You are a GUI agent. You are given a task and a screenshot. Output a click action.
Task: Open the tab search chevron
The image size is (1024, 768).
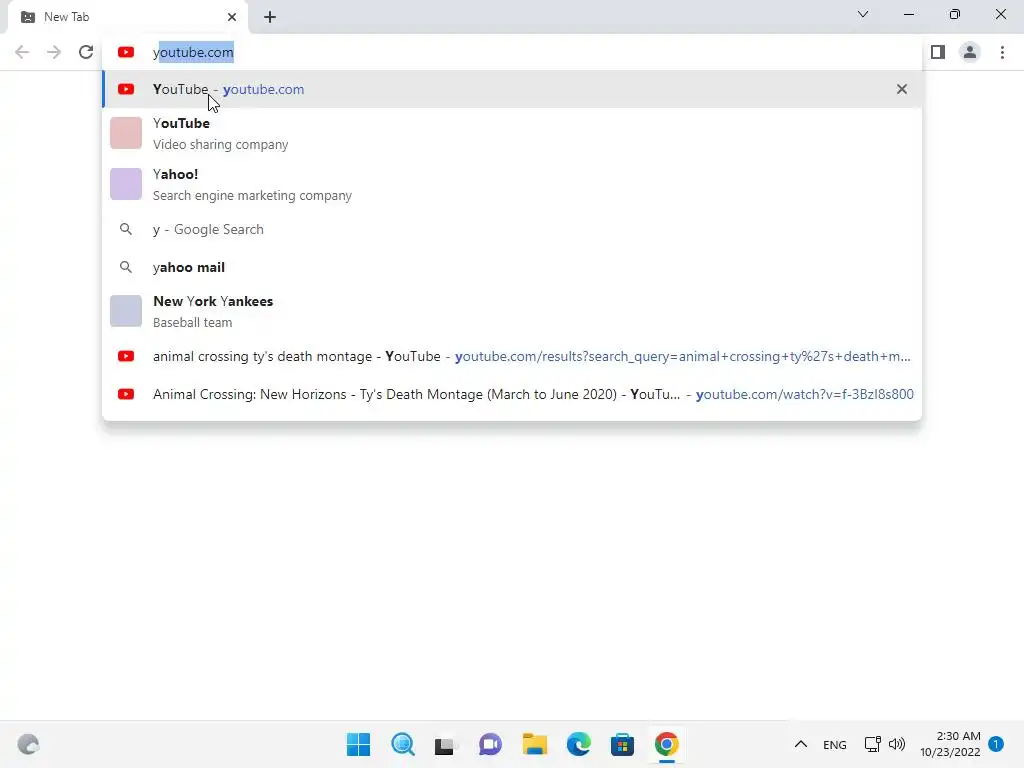click(x=863, y=14)
